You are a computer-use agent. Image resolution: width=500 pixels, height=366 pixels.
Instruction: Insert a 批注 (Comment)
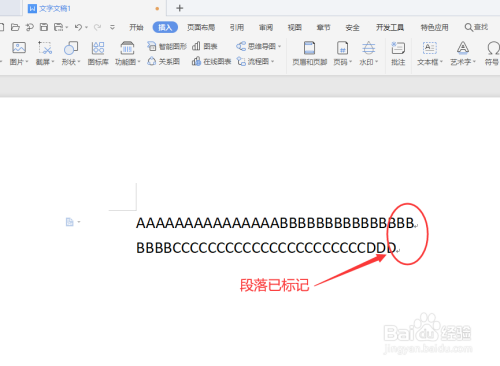(x=398, y=53)
